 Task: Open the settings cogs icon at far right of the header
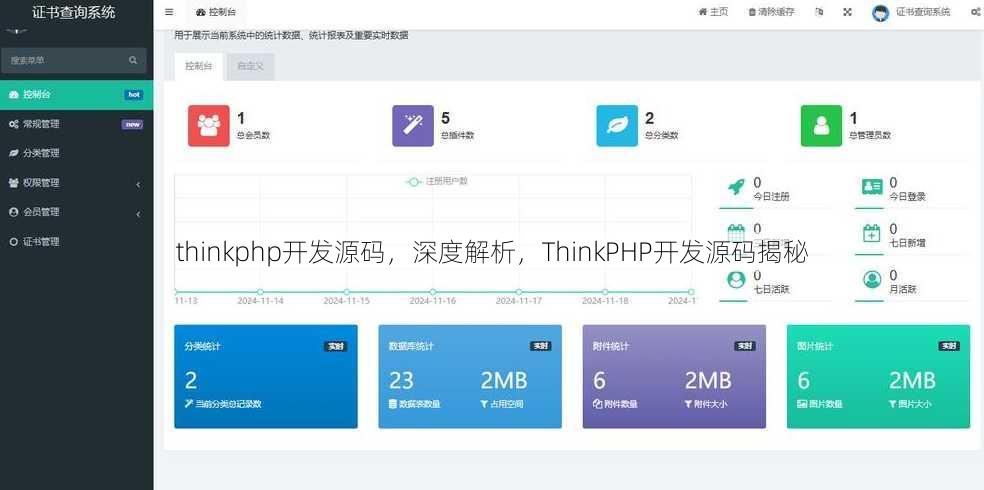pyautogui.click(x=975, y=12)
